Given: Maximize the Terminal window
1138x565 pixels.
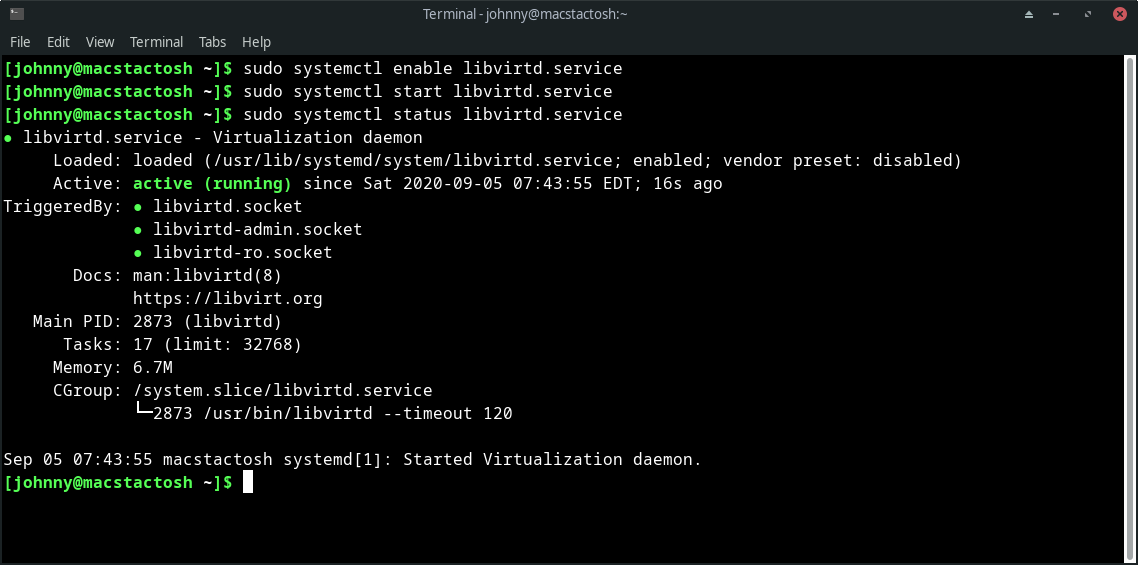Looking at the screenshot, I should 1088,15.
